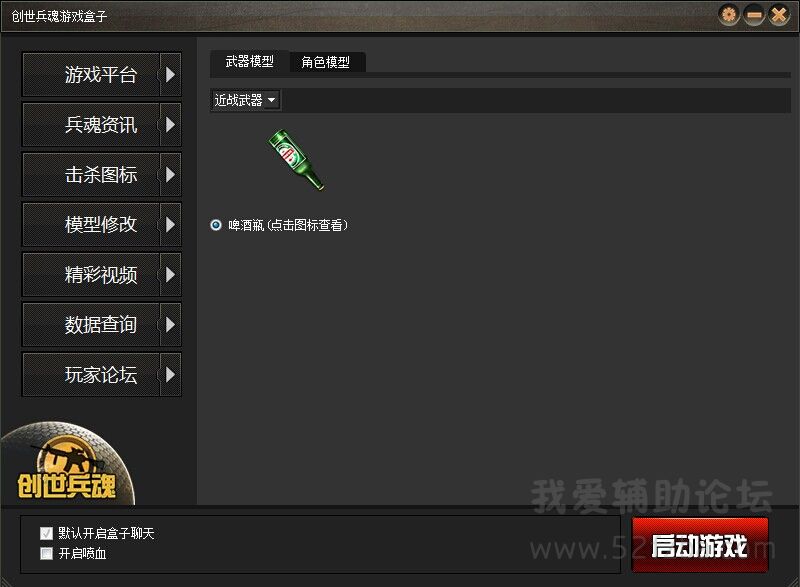Switch to the 武器模型 tab

[249, 62]
